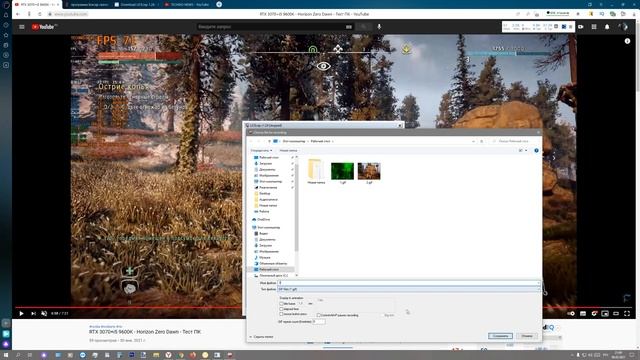Viewport: 640px width, 360px height.
Task: Click the save dialog help icon
Action: point(536,151)
